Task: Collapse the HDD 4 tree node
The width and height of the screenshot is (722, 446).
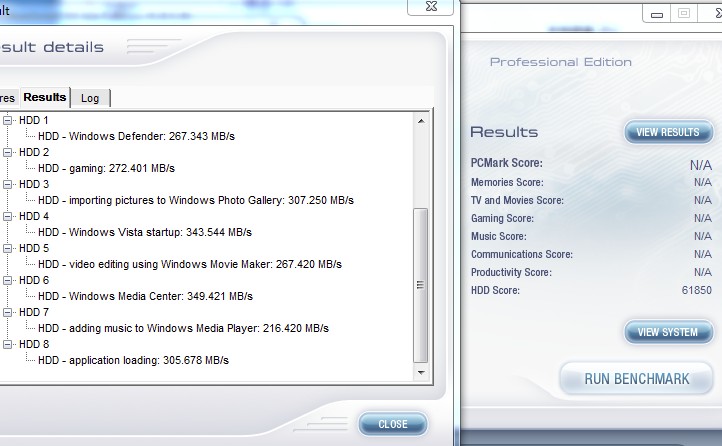Action: (x=7, y=216)
